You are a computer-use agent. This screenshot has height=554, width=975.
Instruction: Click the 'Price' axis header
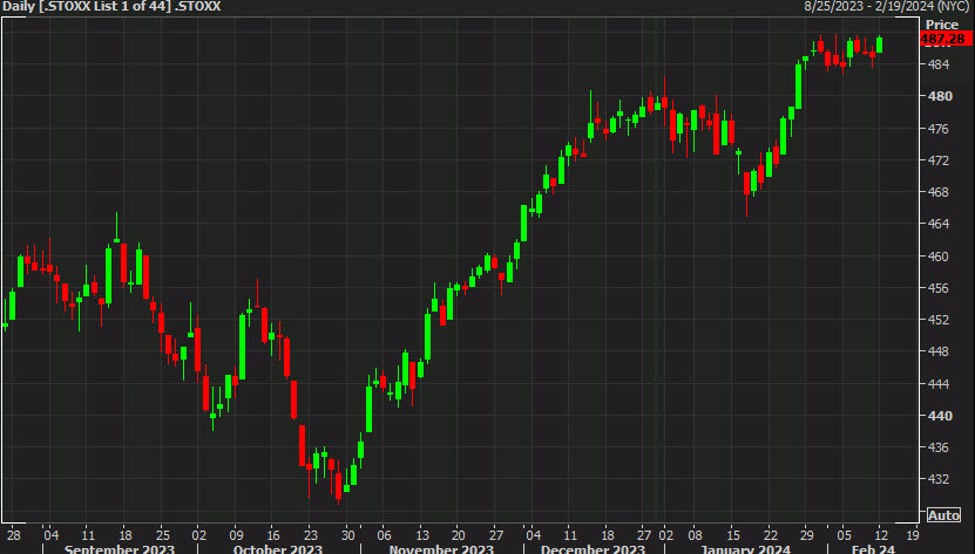(941, 24)
